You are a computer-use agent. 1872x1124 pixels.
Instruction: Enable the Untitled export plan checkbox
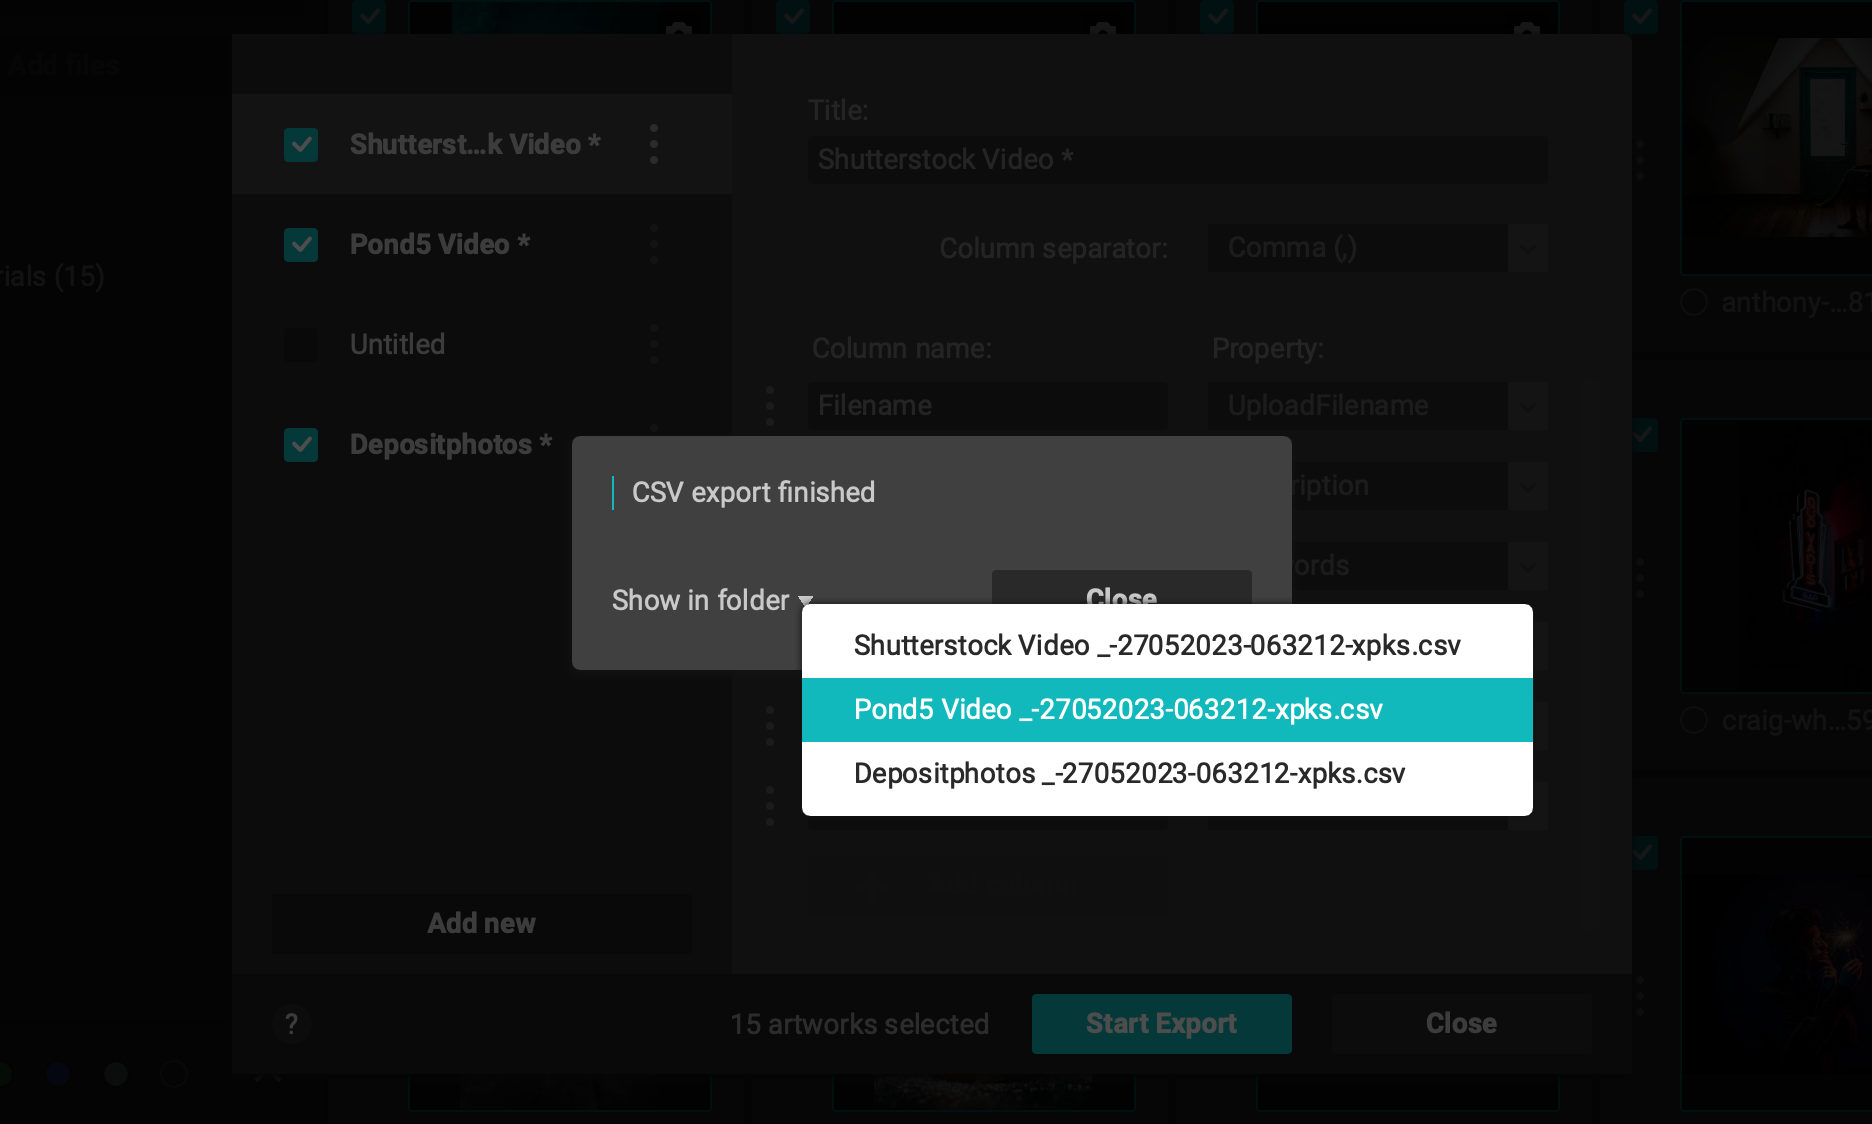click(x=301, y=345)
